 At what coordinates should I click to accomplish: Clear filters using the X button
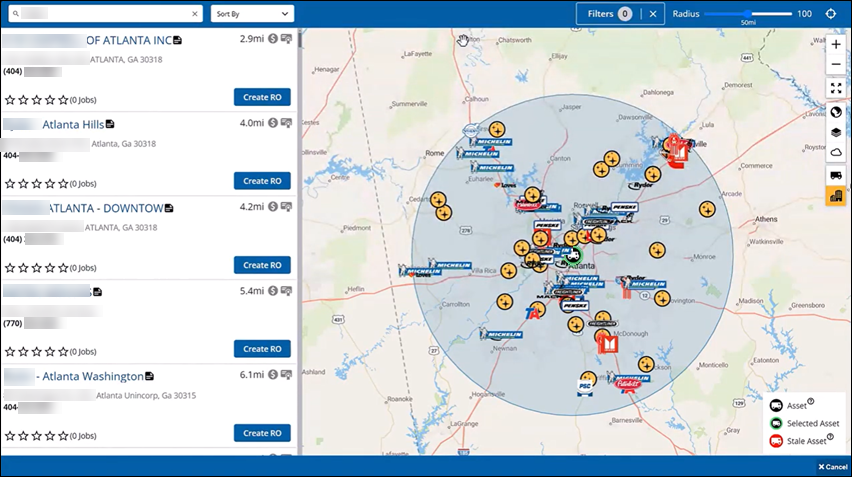(652, 14)
